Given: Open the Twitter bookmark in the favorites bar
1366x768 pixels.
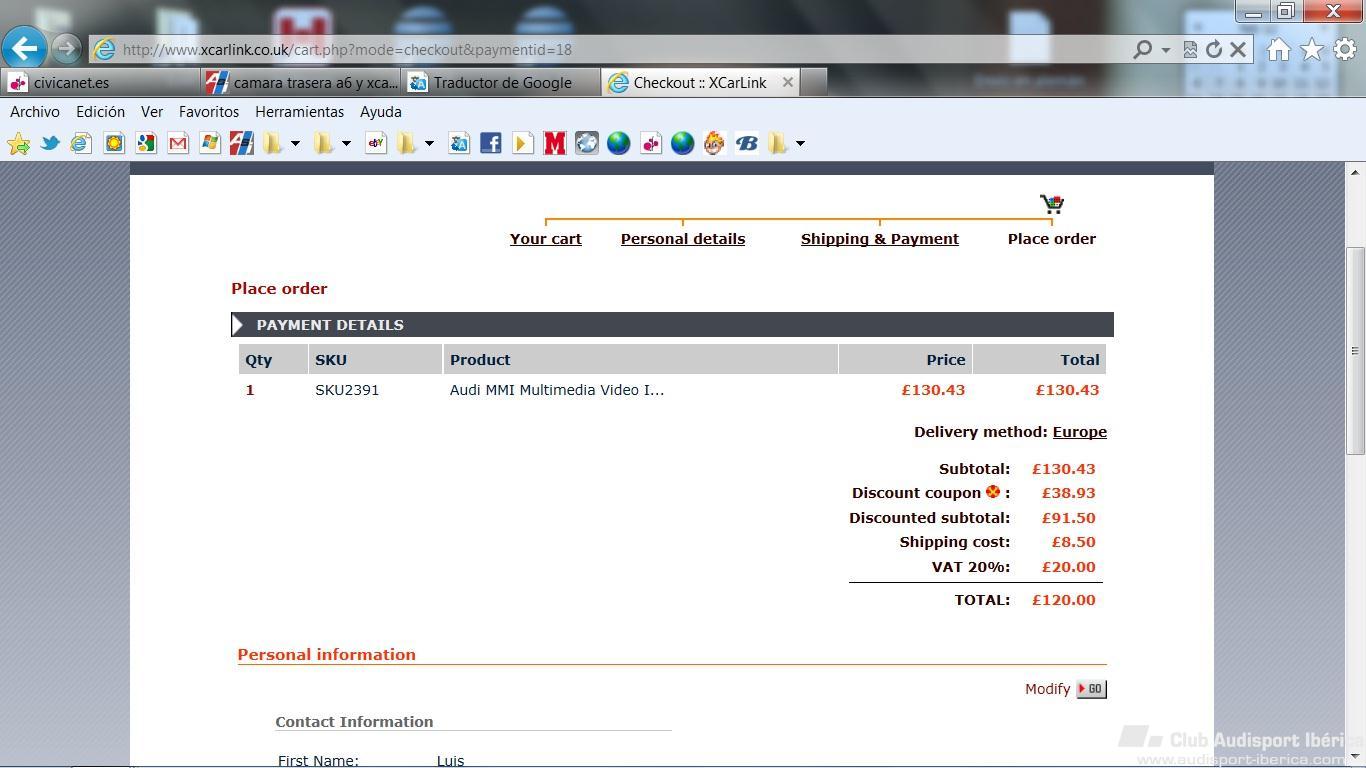Looking at the screenshot, I should (50, 143).
